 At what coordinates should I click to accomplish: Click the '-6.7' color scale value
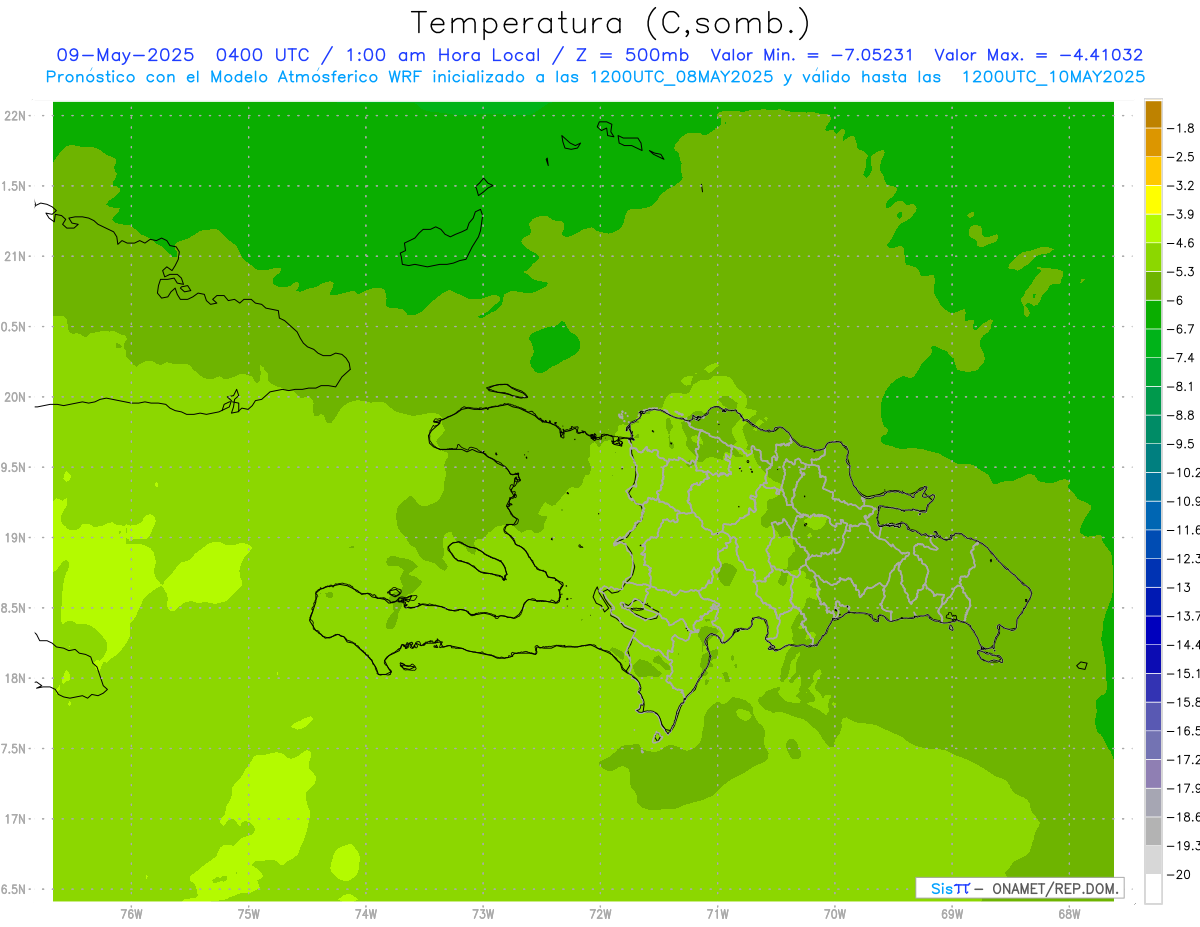tap(1181, 329)
